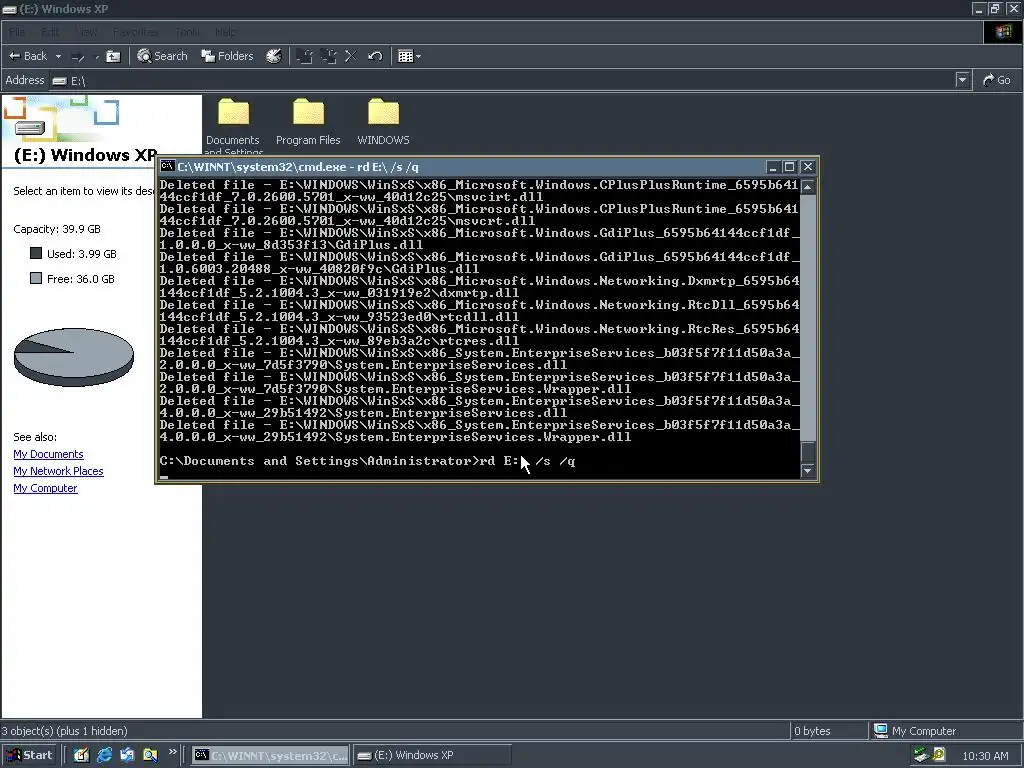This screenshot has height=768, width=1024.
Task: Open the File menu
Action: point(17,32)
